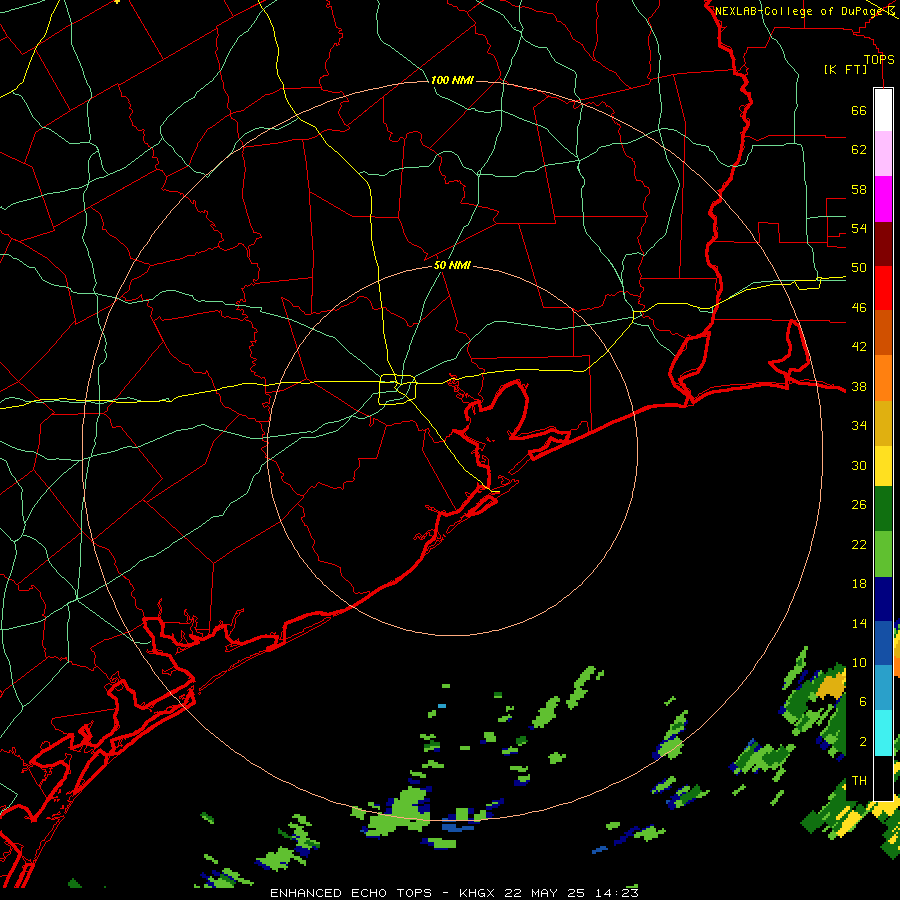Click the dark green legend swatch
The height and width of the screenshot is (900, 900).
pos(883,509)
